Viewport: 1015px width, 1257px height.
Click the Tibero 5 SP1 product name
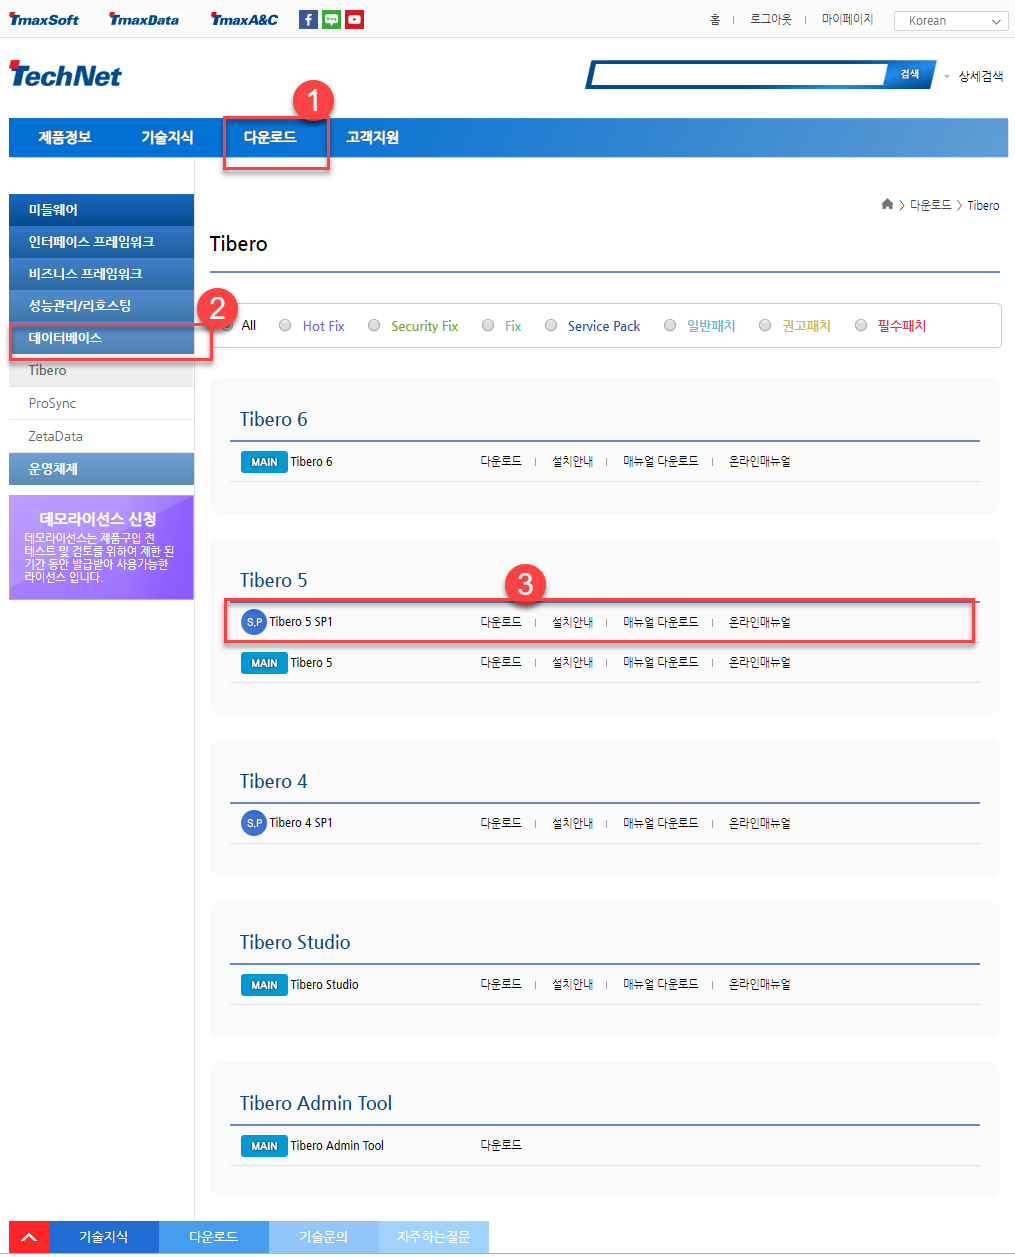[301, 622]
